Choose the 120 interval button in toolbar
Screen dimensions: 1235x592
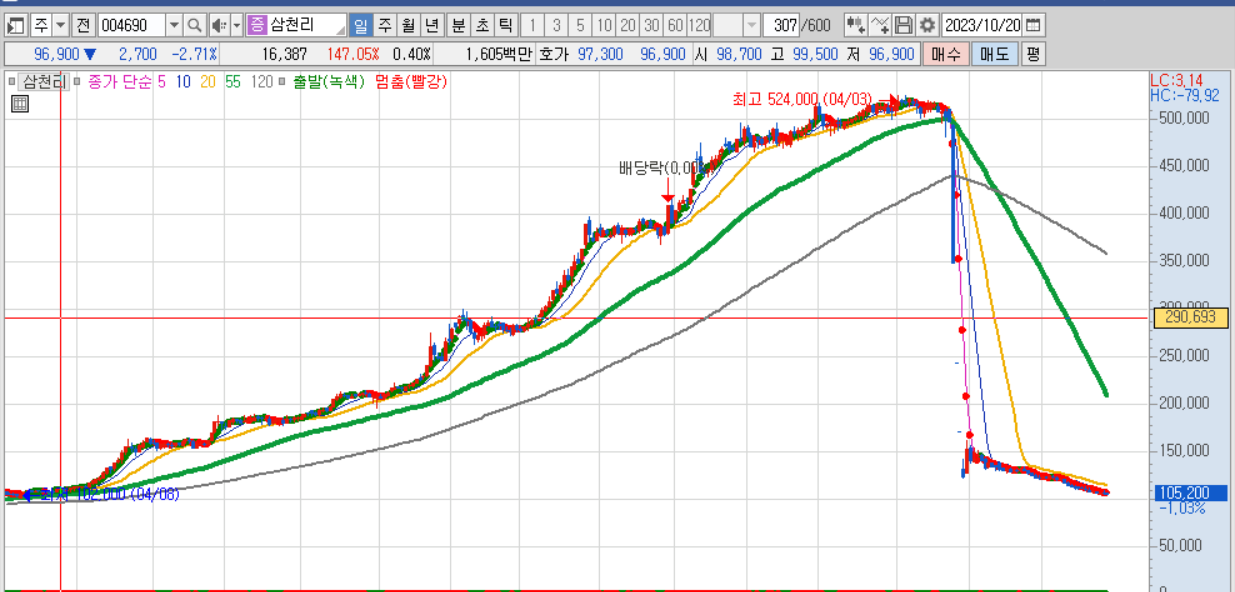(x=699, y=25)
